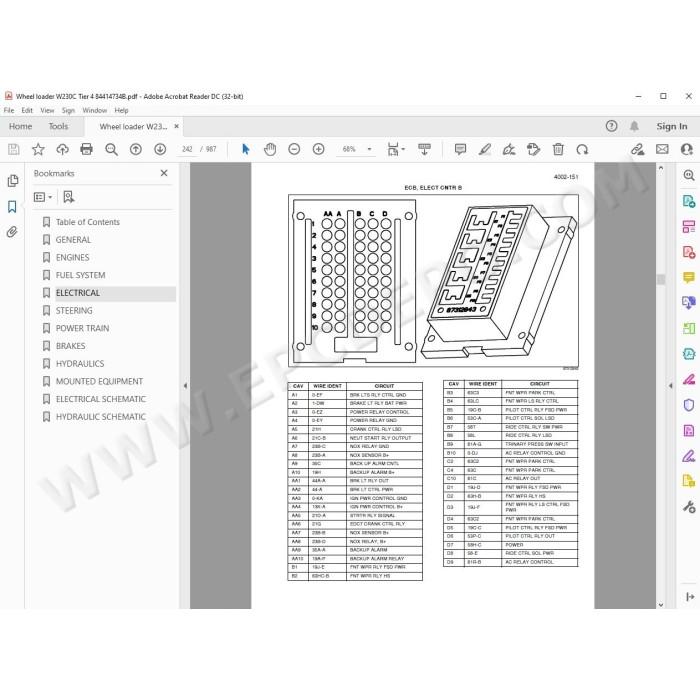Open the STEERING bookmark
Viewport: 700px width, 700px height.
point(74,311)
